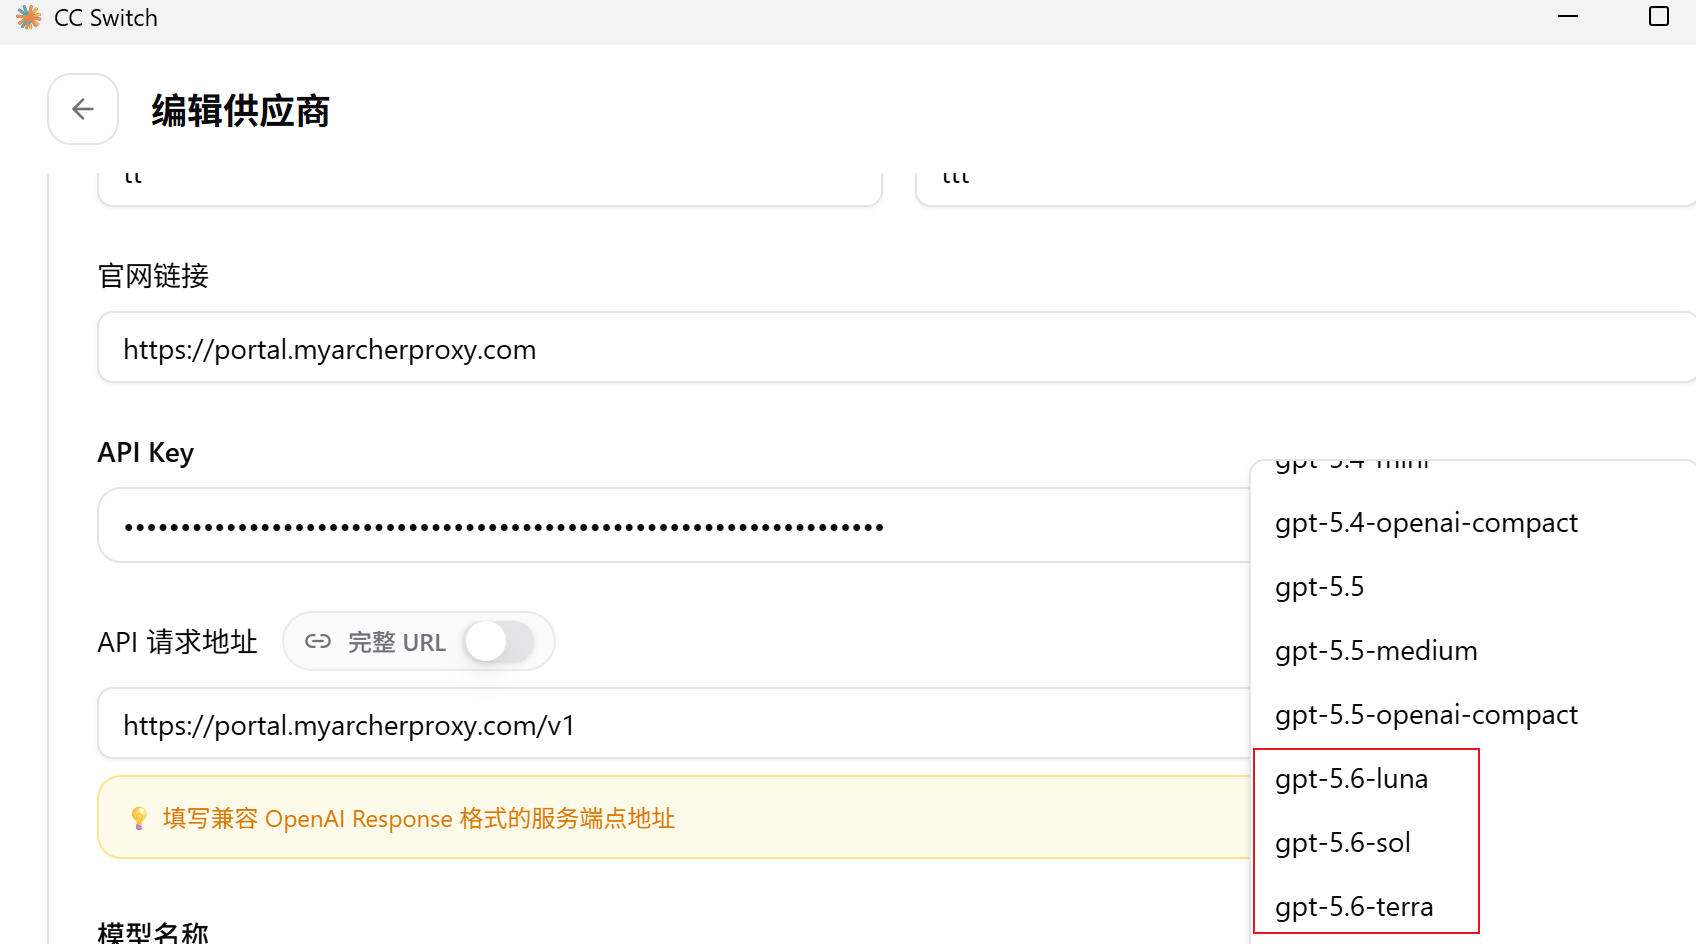Select gpt-5.6-luna from model list
1696x944 pixels.
1351,779
